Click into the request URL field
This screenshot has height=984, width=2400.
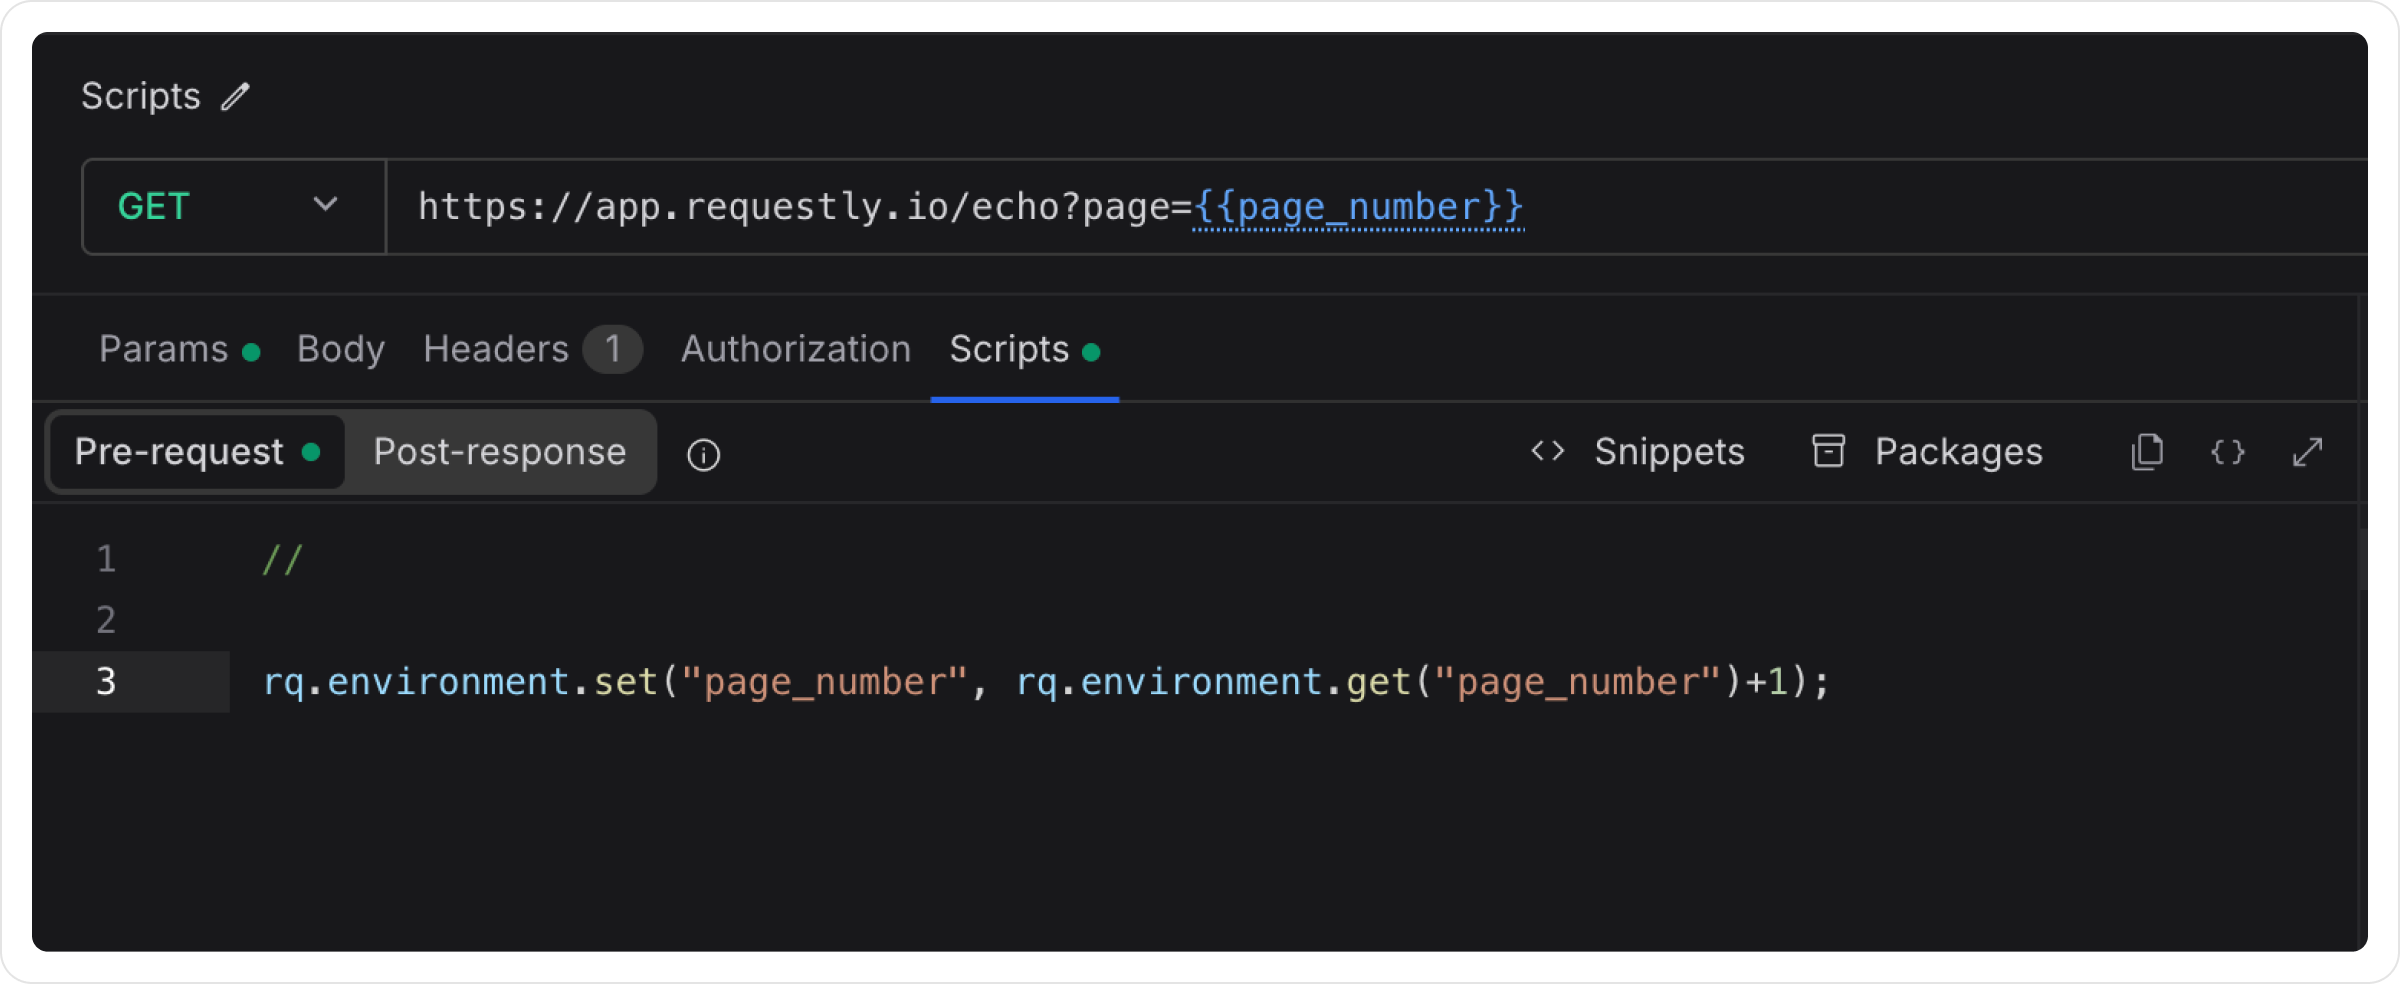1377,206
